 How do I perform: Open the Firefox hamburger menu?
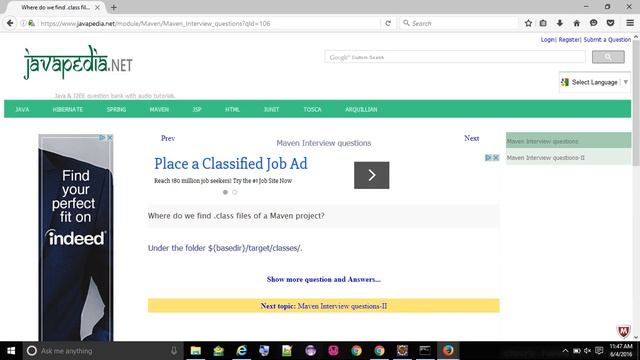(630, 23)
